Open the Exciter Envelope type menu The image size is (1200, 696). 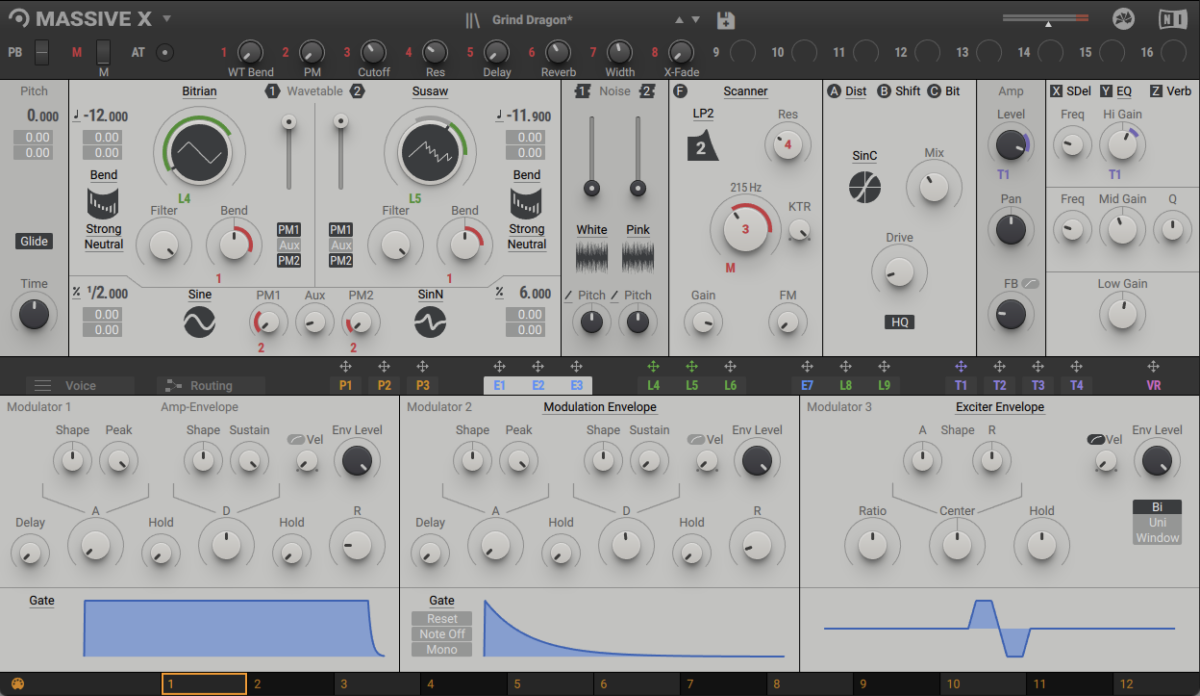coord(1000,407)
